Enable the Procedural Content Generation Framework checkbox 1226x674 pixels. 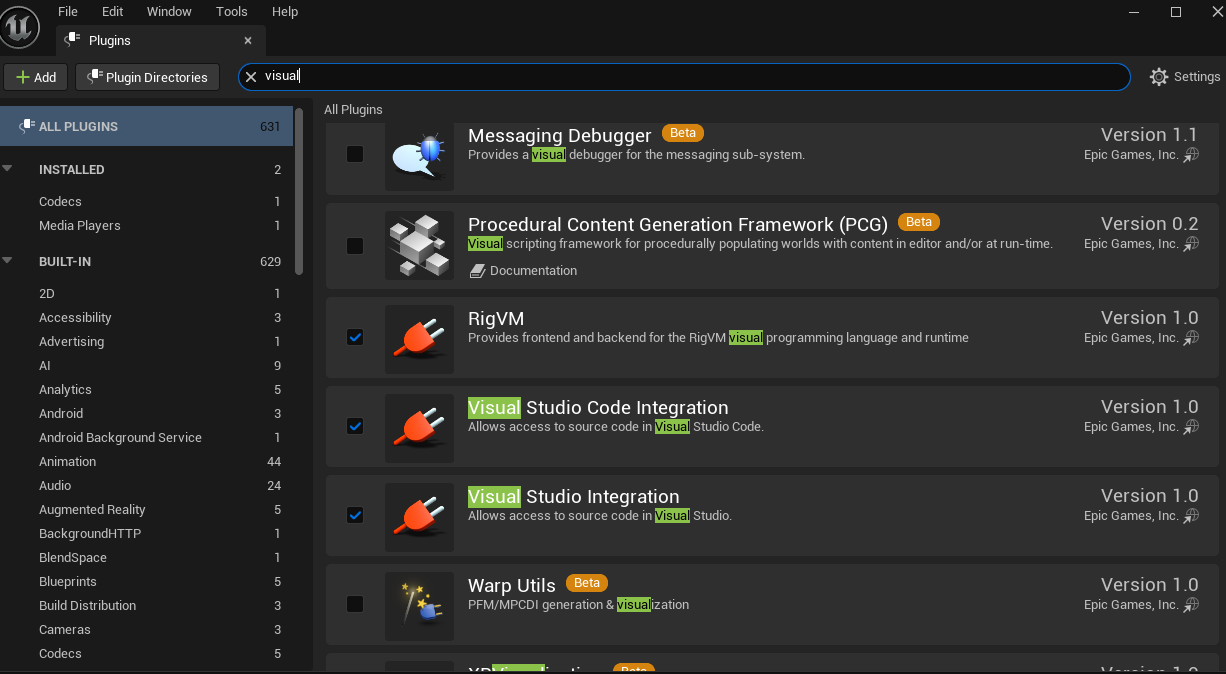tap(355, 245)
